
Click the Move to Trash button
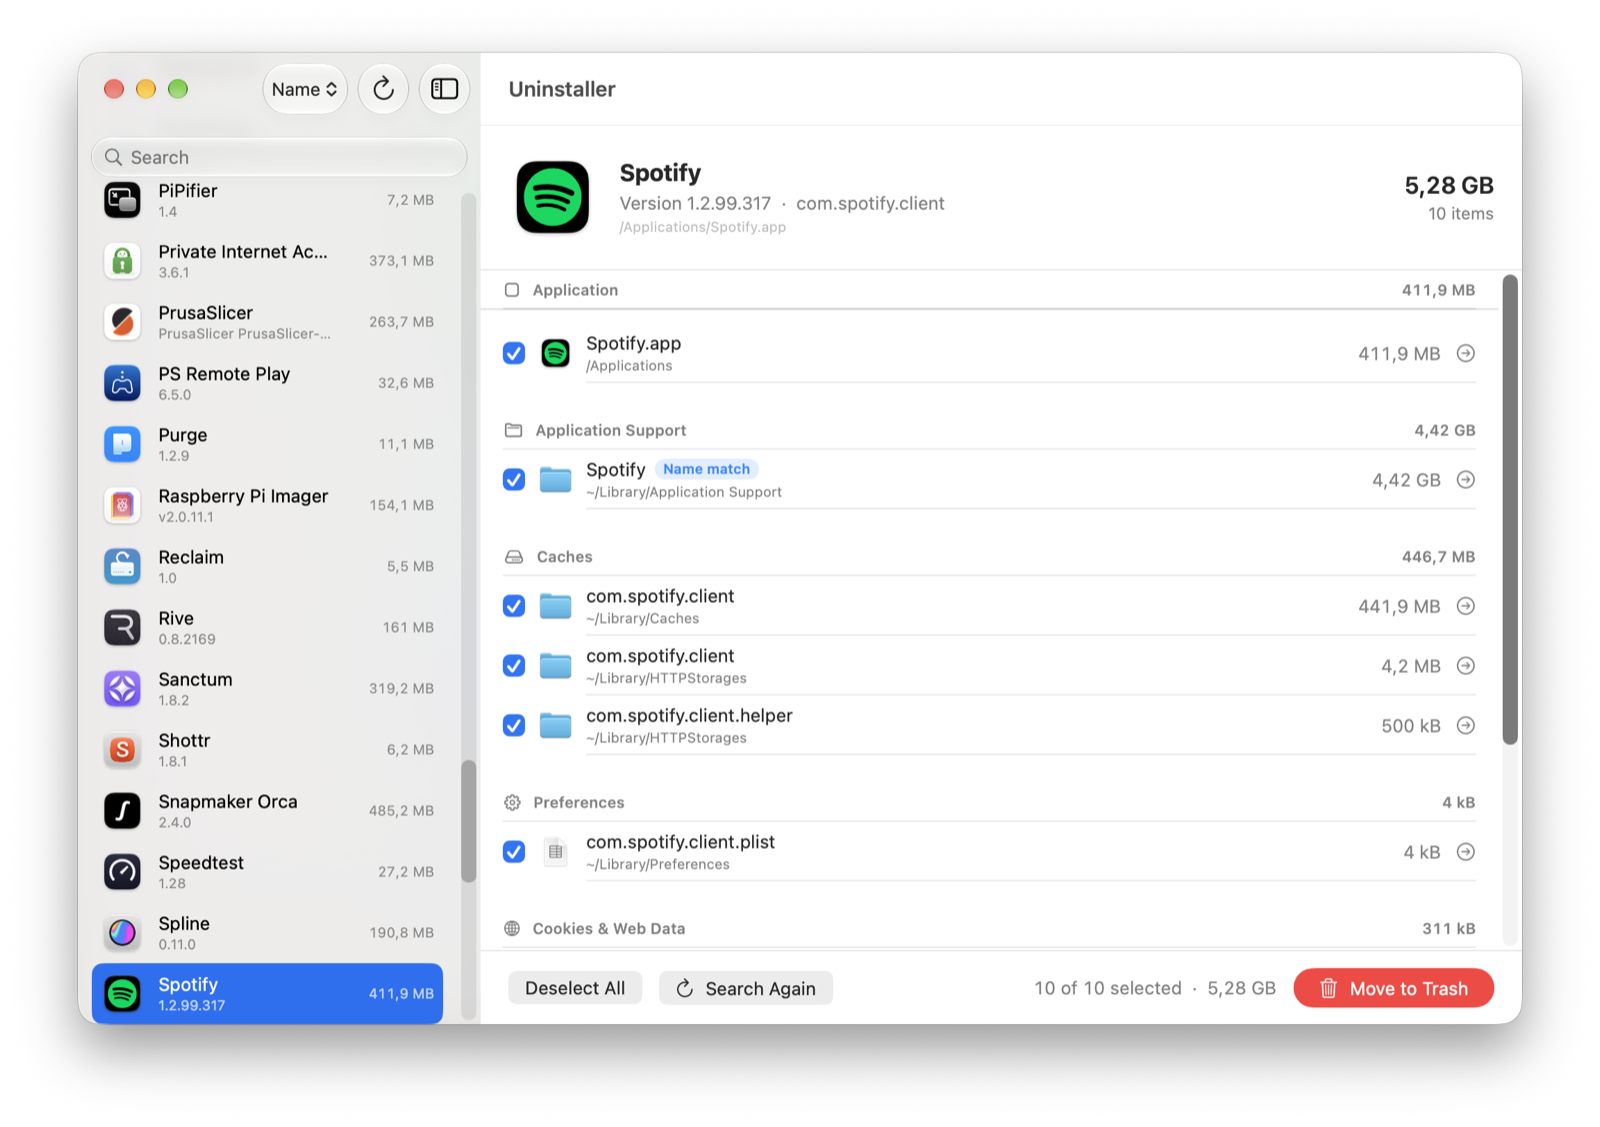pyautogui.click(x=1394, y=988)
